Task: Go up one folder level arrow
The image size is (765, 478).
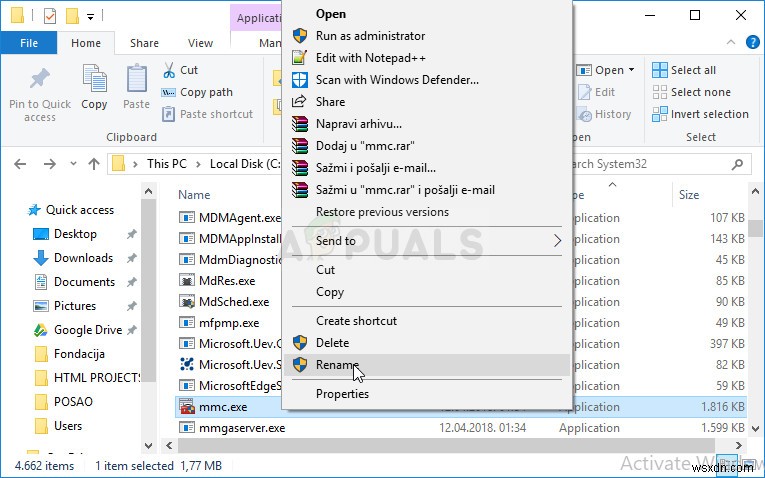Action: [x=94, y=164]
